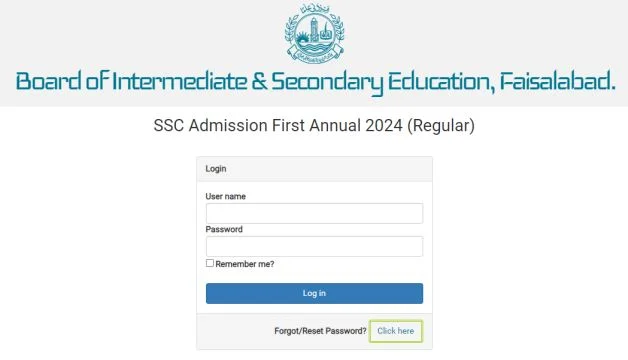Click the Password field label
Viewport: 628px width, 360px height.
point(224,229)
